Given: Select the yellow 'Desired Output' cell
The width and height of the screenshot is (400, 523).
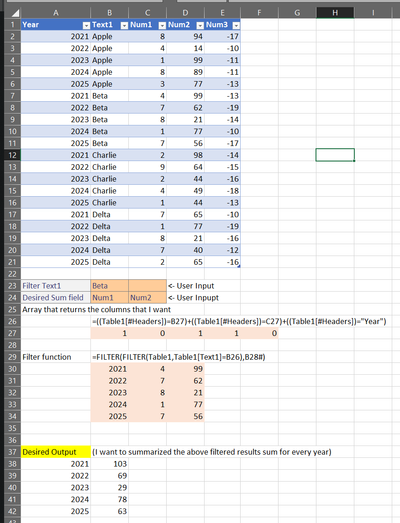Looking at the screenshot, I should pyautogui.click(x=56, y=452).
